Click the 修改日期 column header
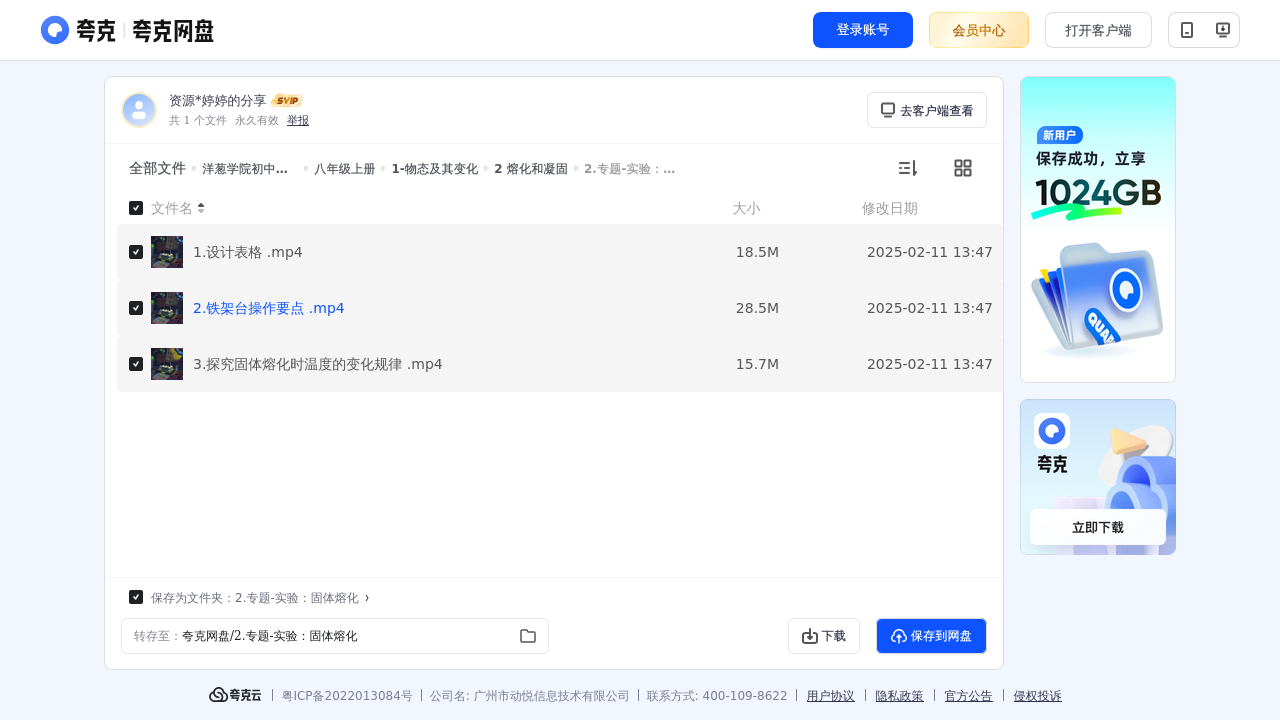The height and width of the screenshot is (720, 1280). click(890, 208)
